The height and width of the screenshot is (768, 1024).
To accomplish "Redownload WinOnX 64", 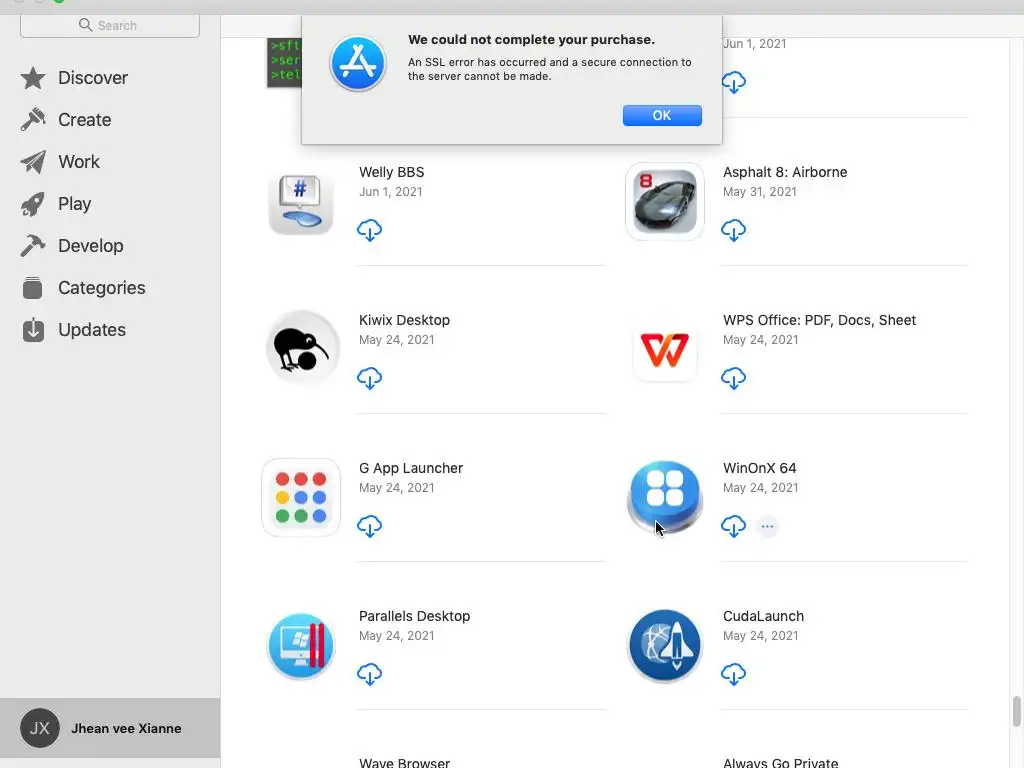I will point(733,526).
